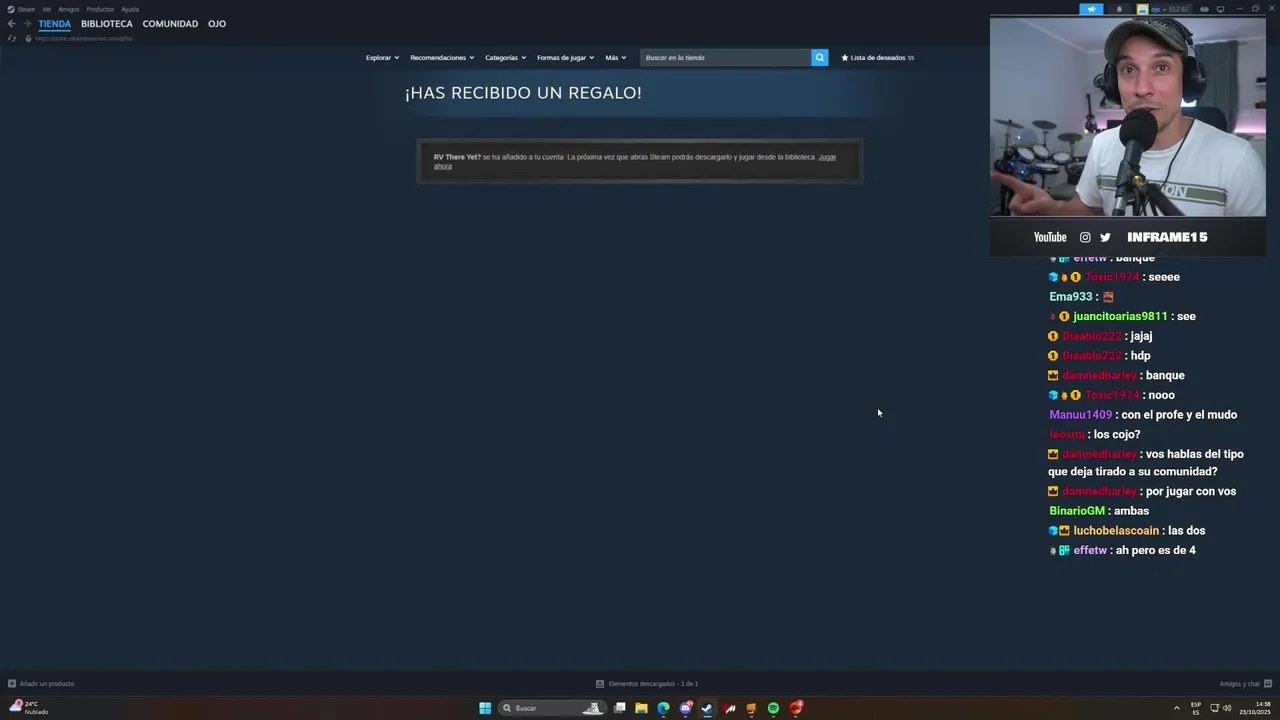Switch to Big Picture mode icon
This screenshot has width=1280, height=720.
coord(1220,9)
